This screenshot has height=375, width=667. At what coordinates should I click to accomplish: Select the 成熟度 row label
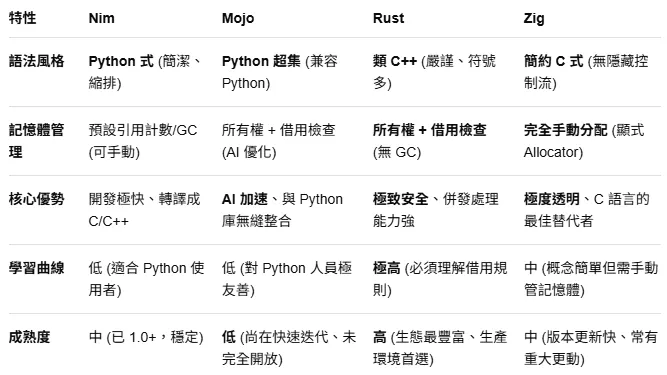coord(29,337)
